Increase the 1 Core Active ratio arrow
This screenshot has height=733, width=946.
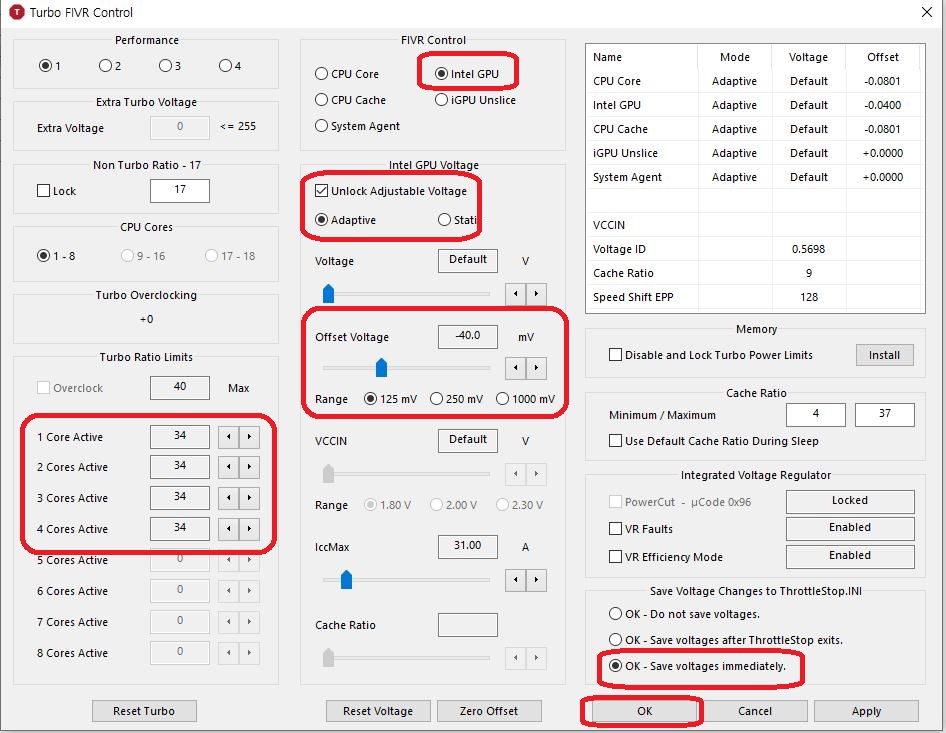[x=249, y=437]
